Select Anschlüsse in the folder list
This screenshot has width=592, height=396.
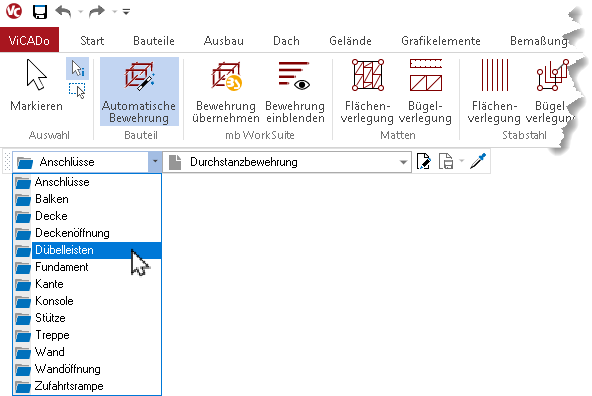tap(87, 182)
